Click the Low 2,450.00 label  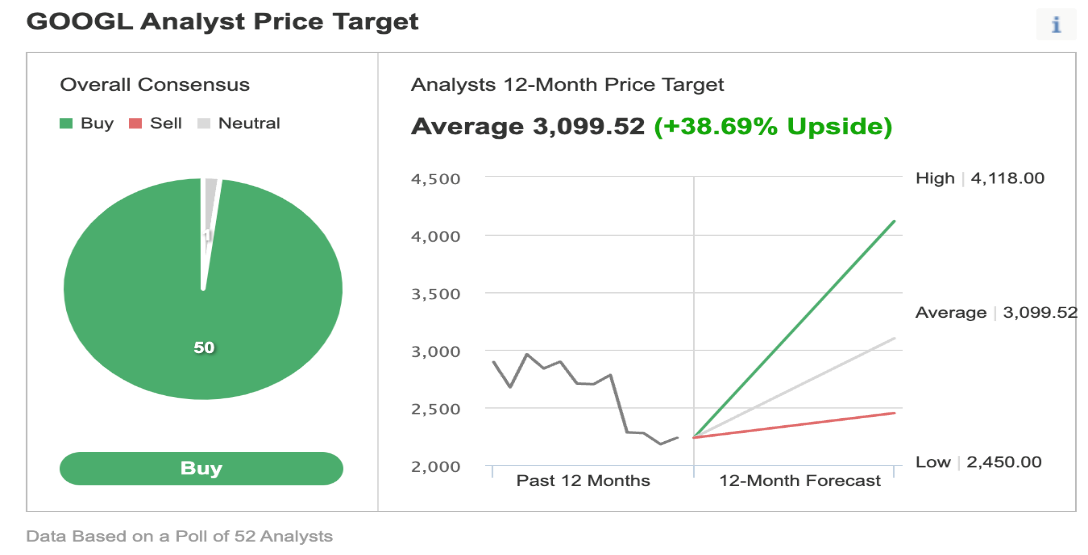[978, 462]
